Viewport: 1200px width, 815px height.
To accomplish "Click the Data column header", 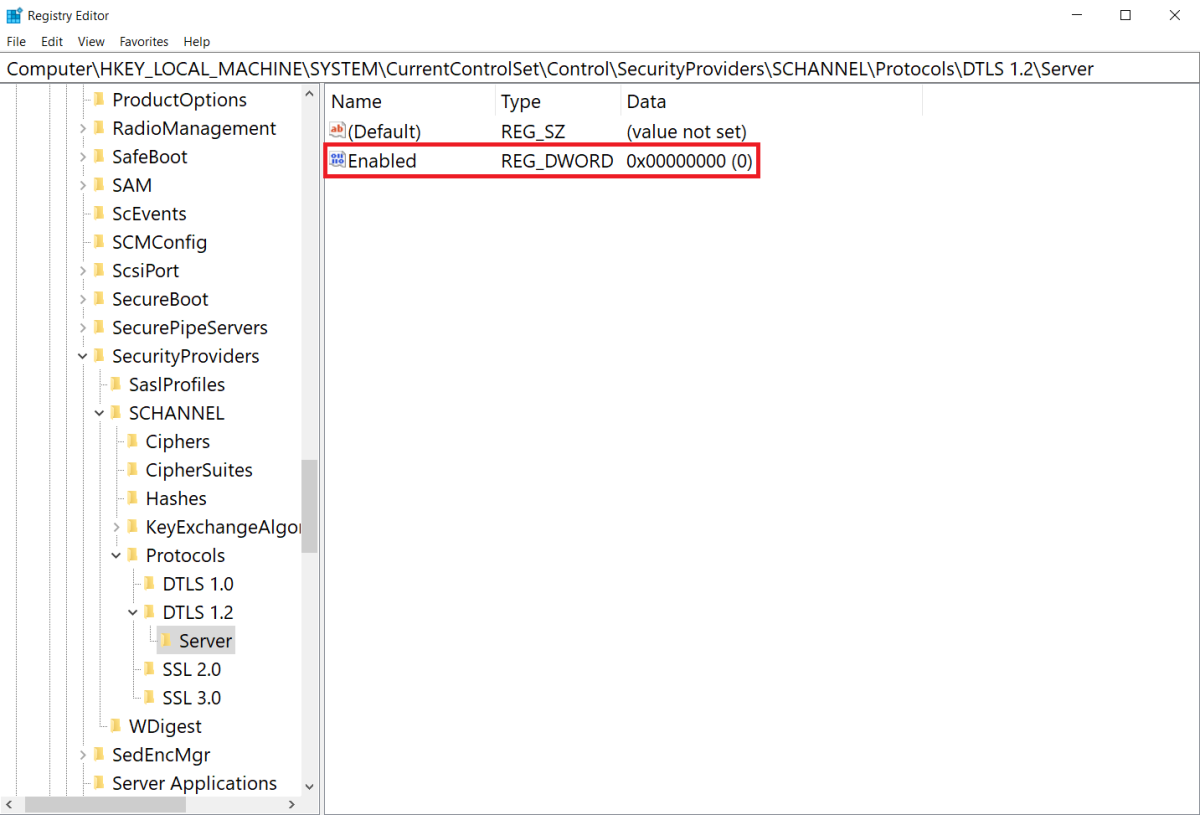I will [771, 101].
